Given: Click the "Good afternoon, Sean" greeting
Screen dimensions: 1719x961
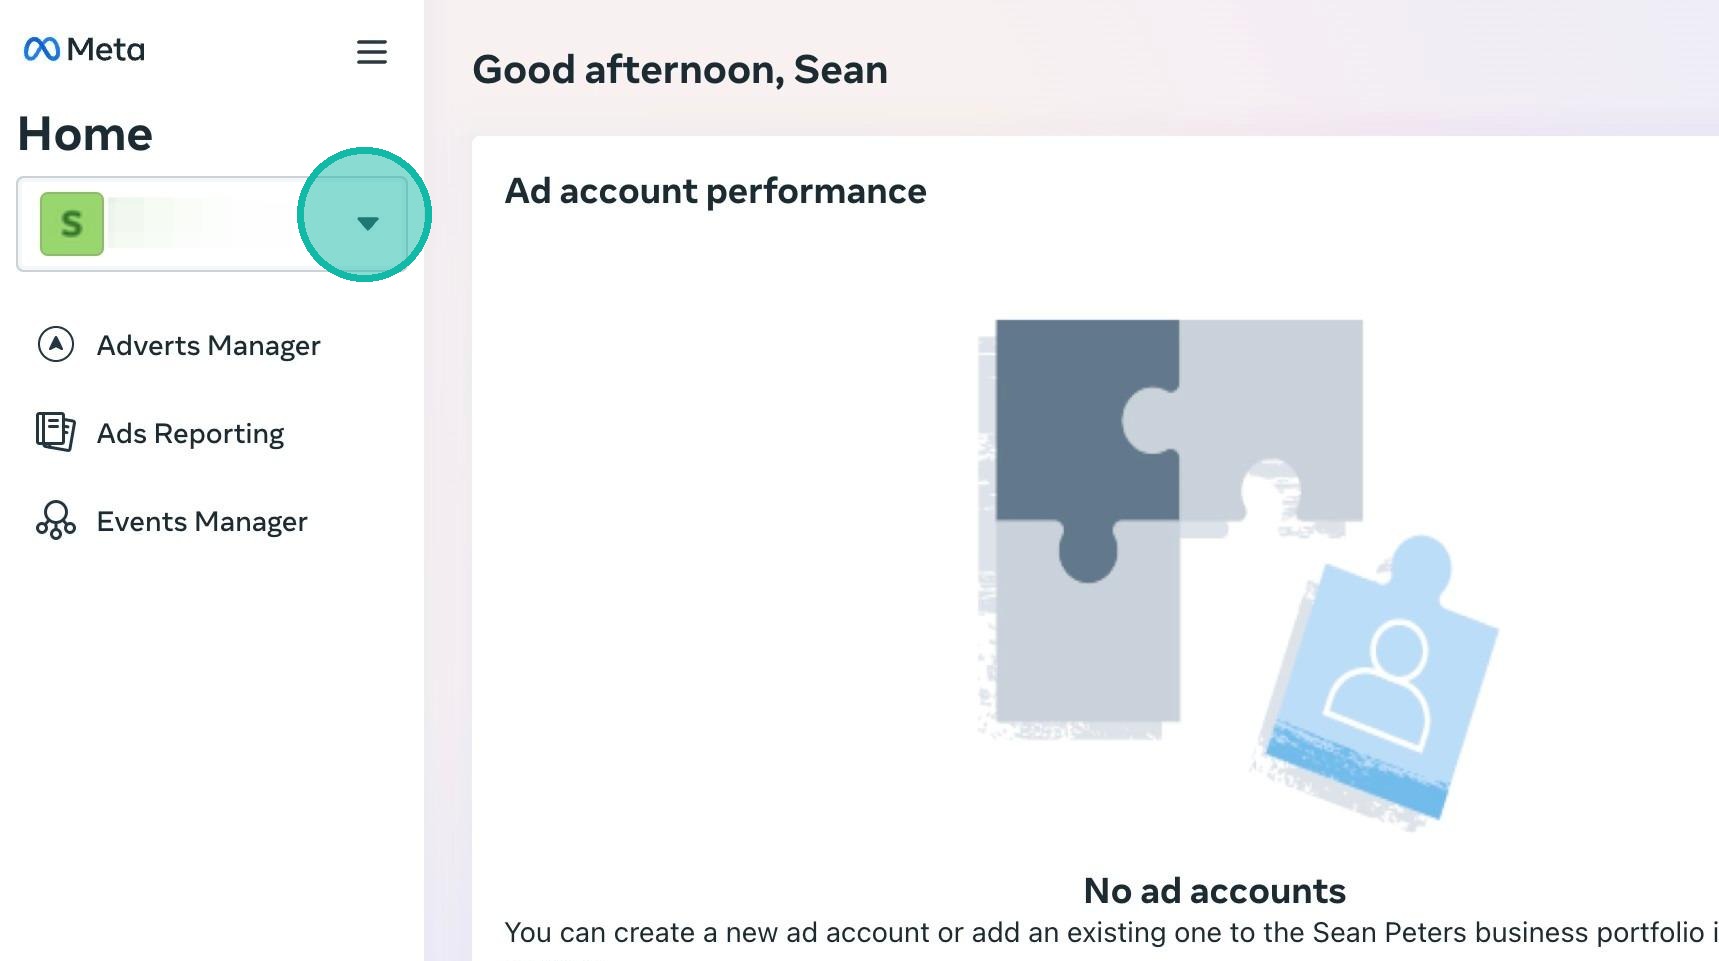Looking at the screenshot, I should point(680,70).
